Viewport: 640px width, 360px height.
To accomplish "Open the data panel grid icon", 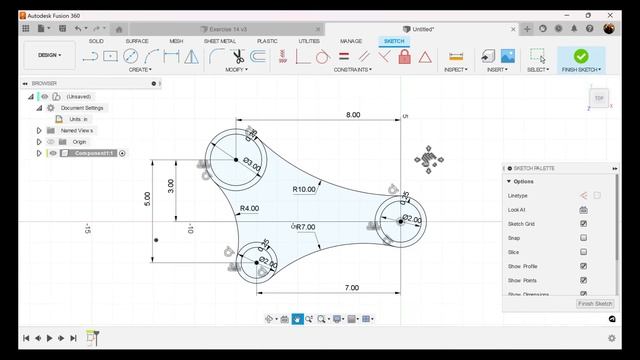I will click(x=26, y=29).
